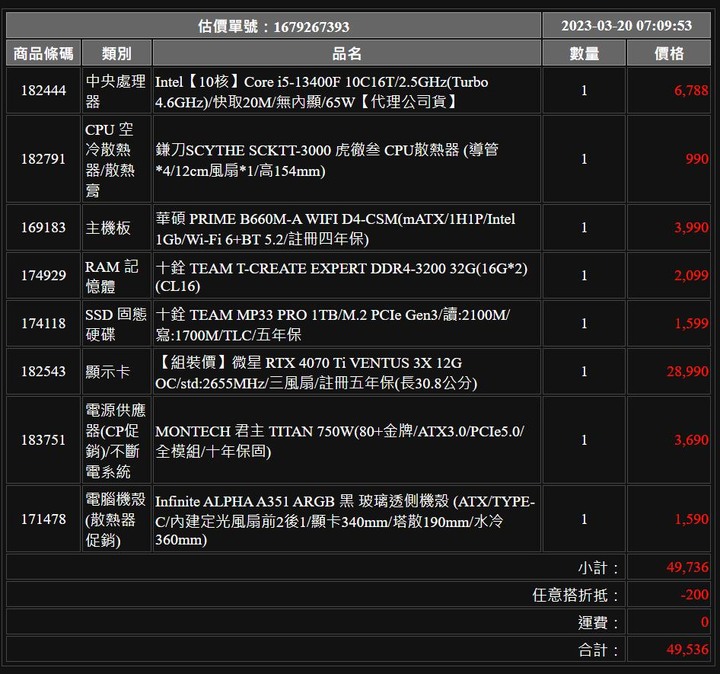Image resolution: width=720 pixels, height=674 pixels.
Task: Click the 小計 label
Action: pyautogui.click(x=598, y=568)
